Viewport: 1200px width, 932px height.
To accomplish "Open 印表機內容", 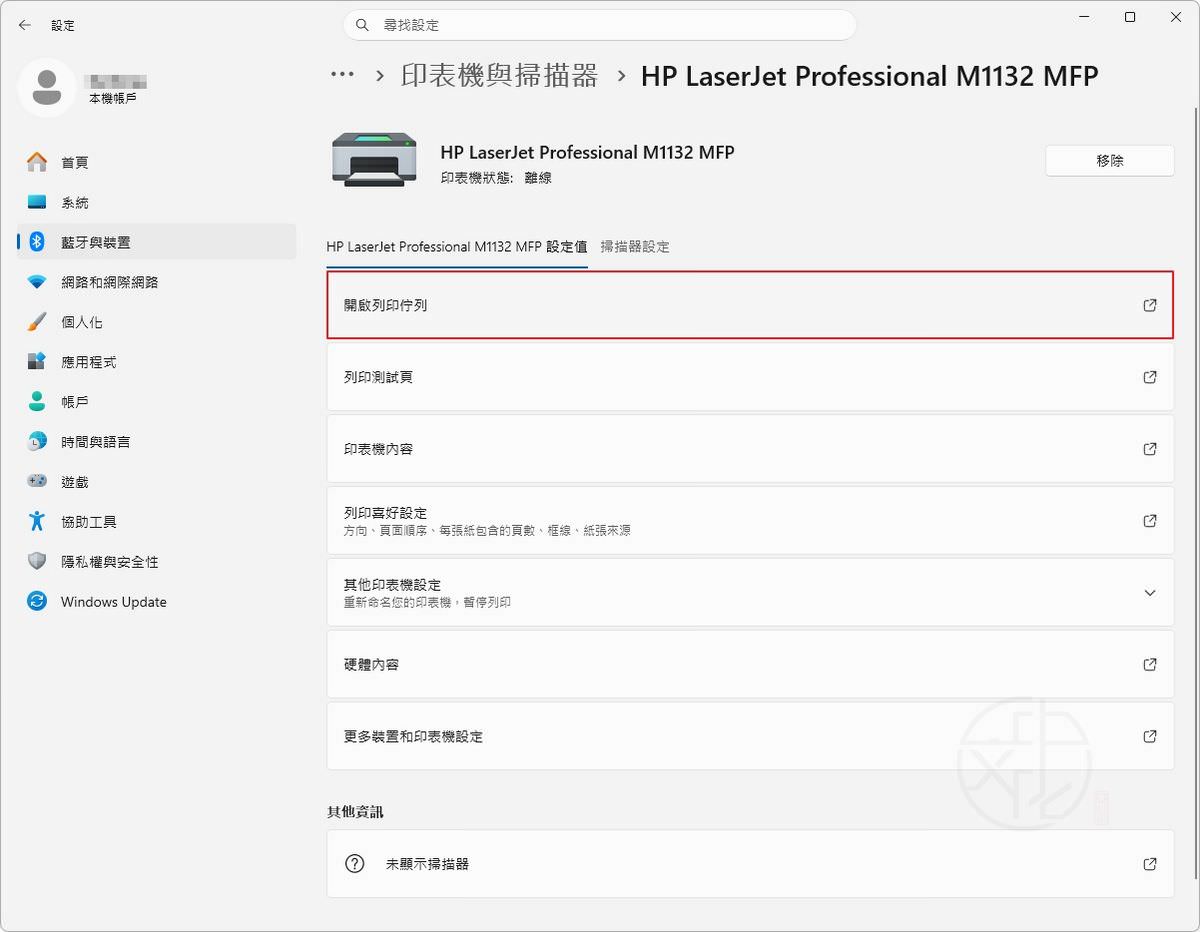I will [750, 449].
